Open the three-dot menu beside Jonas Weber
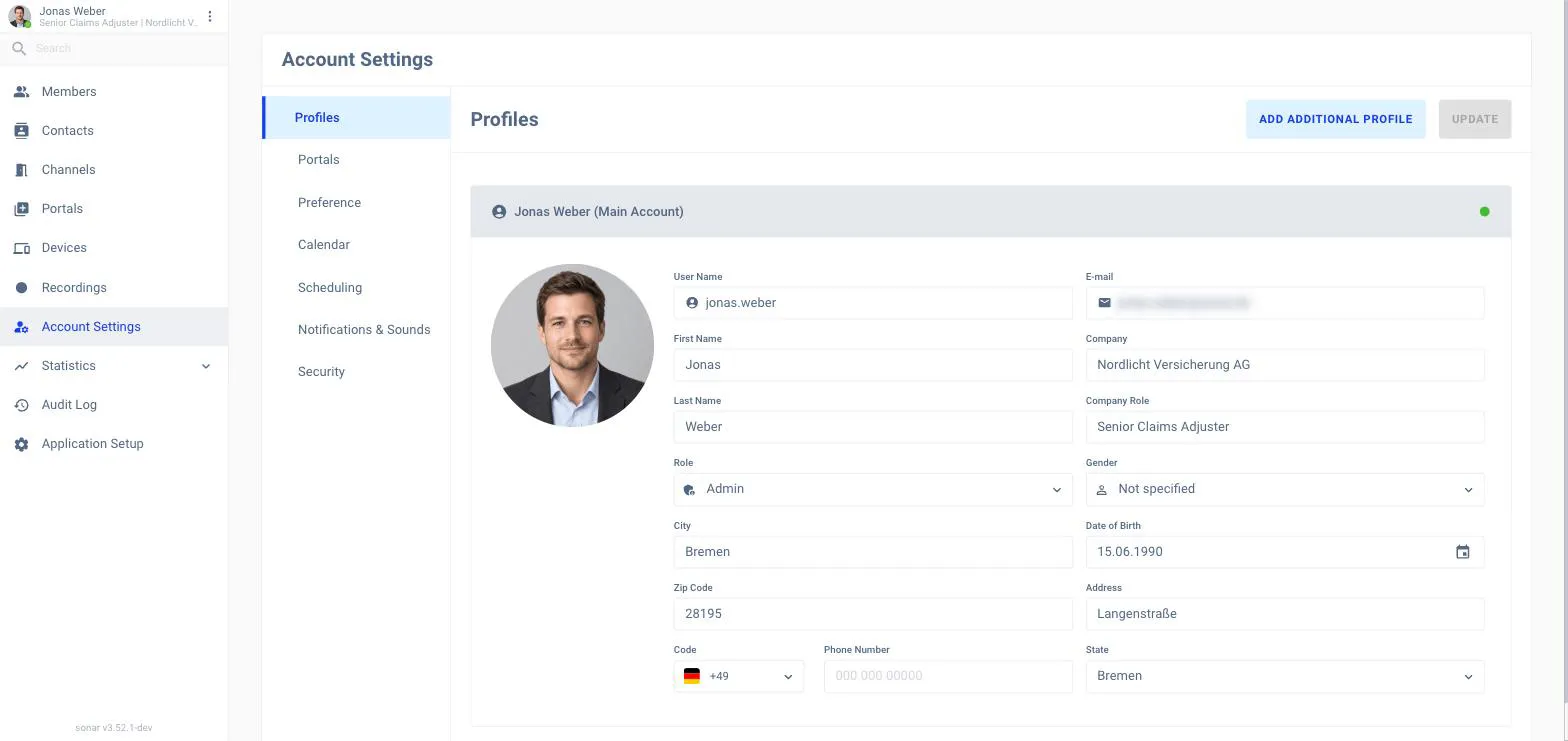Screen dimensions: 1568x741 coord(210,16)
